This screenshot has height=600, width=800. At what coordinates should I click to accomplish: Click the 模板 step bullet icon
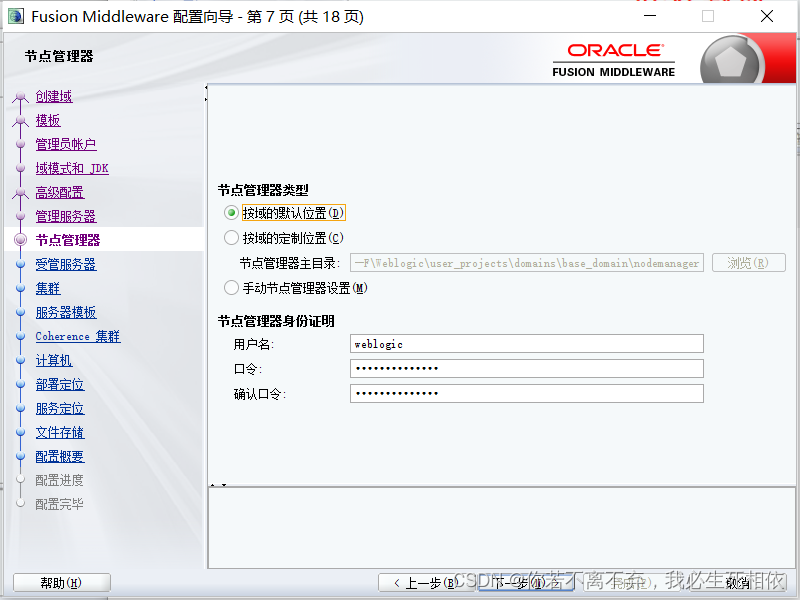pyautogui.click(x=20, y=120)
